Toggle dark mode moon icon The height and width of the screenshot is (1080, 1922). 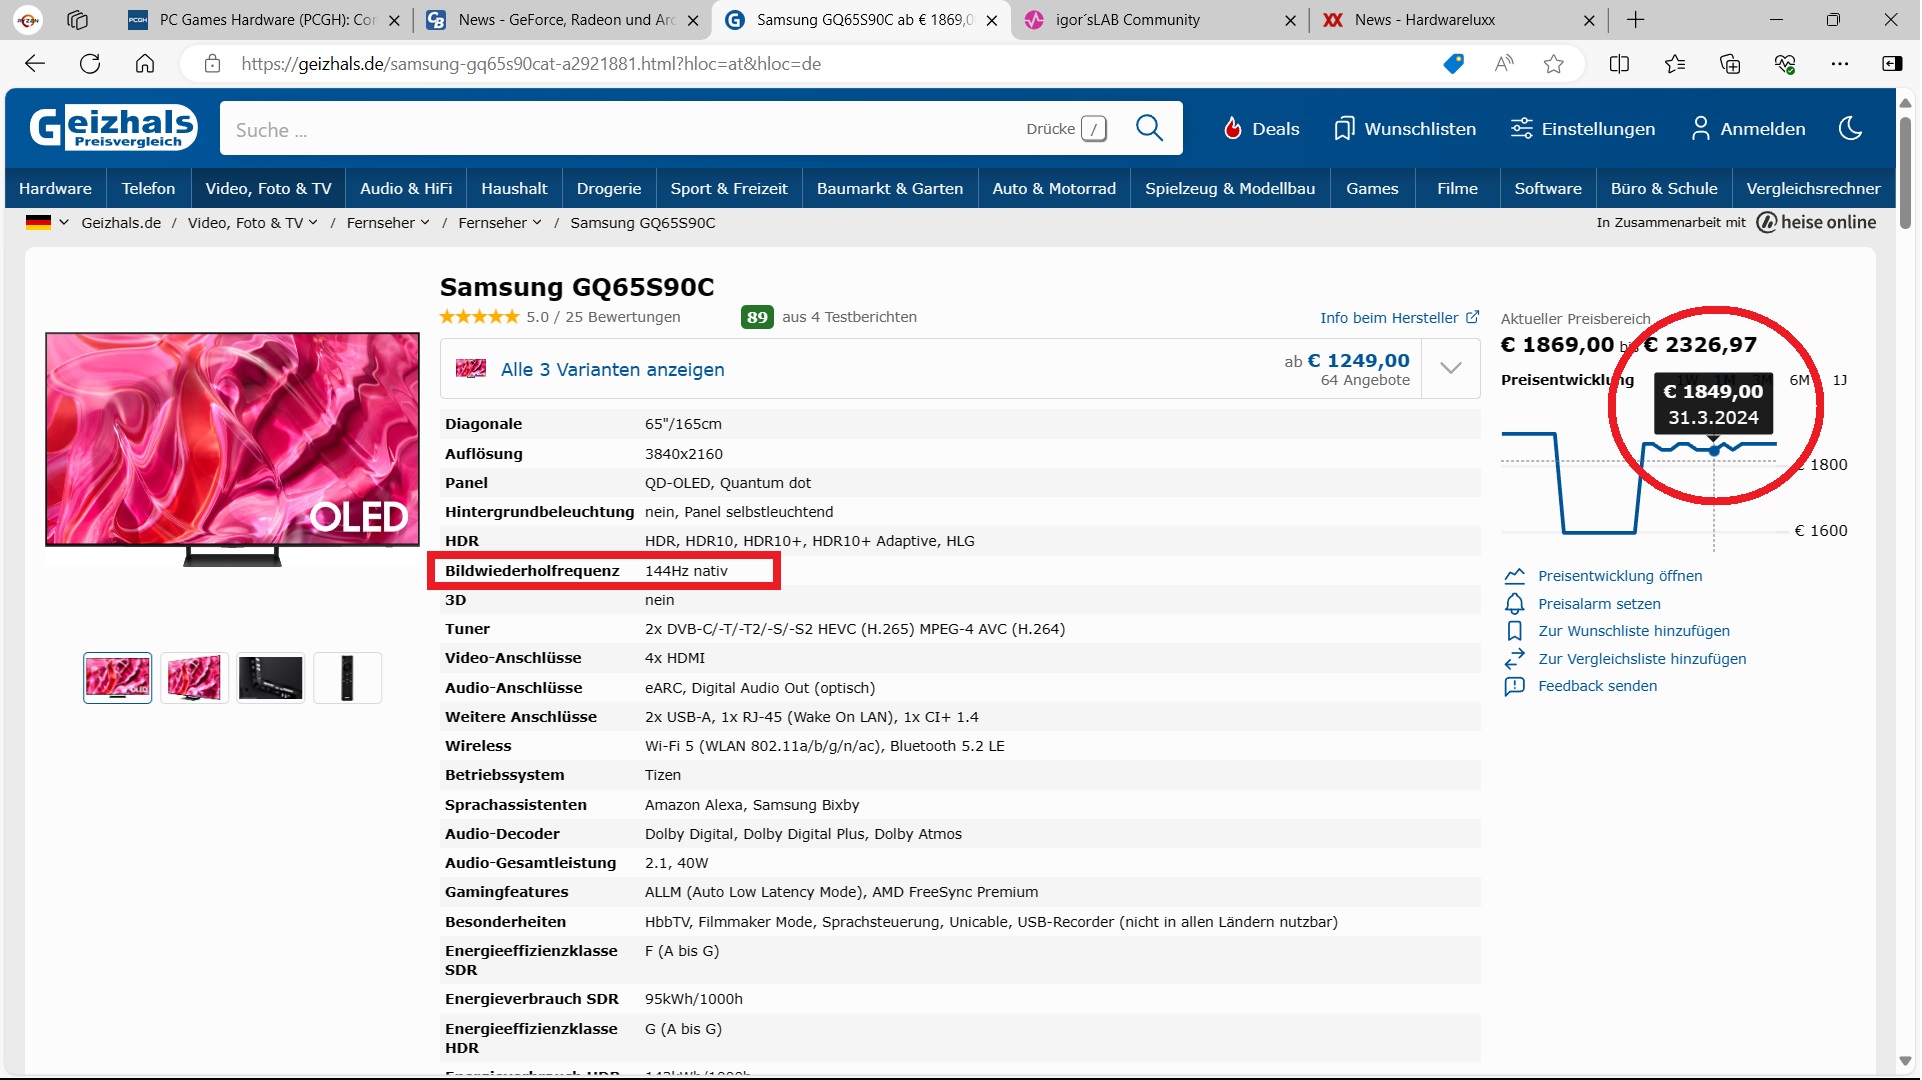coord(1849,128)
